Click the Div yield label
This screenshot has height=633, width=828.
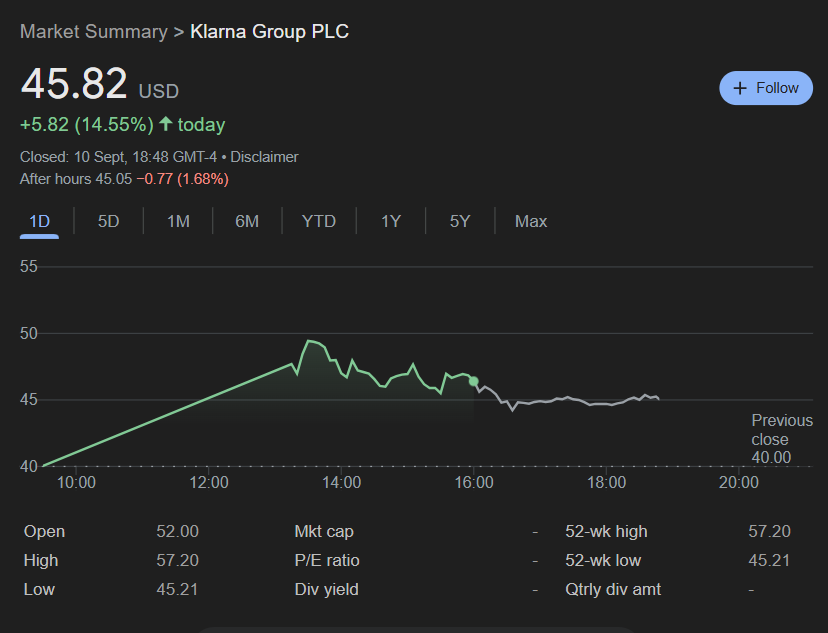coord(326,589)
